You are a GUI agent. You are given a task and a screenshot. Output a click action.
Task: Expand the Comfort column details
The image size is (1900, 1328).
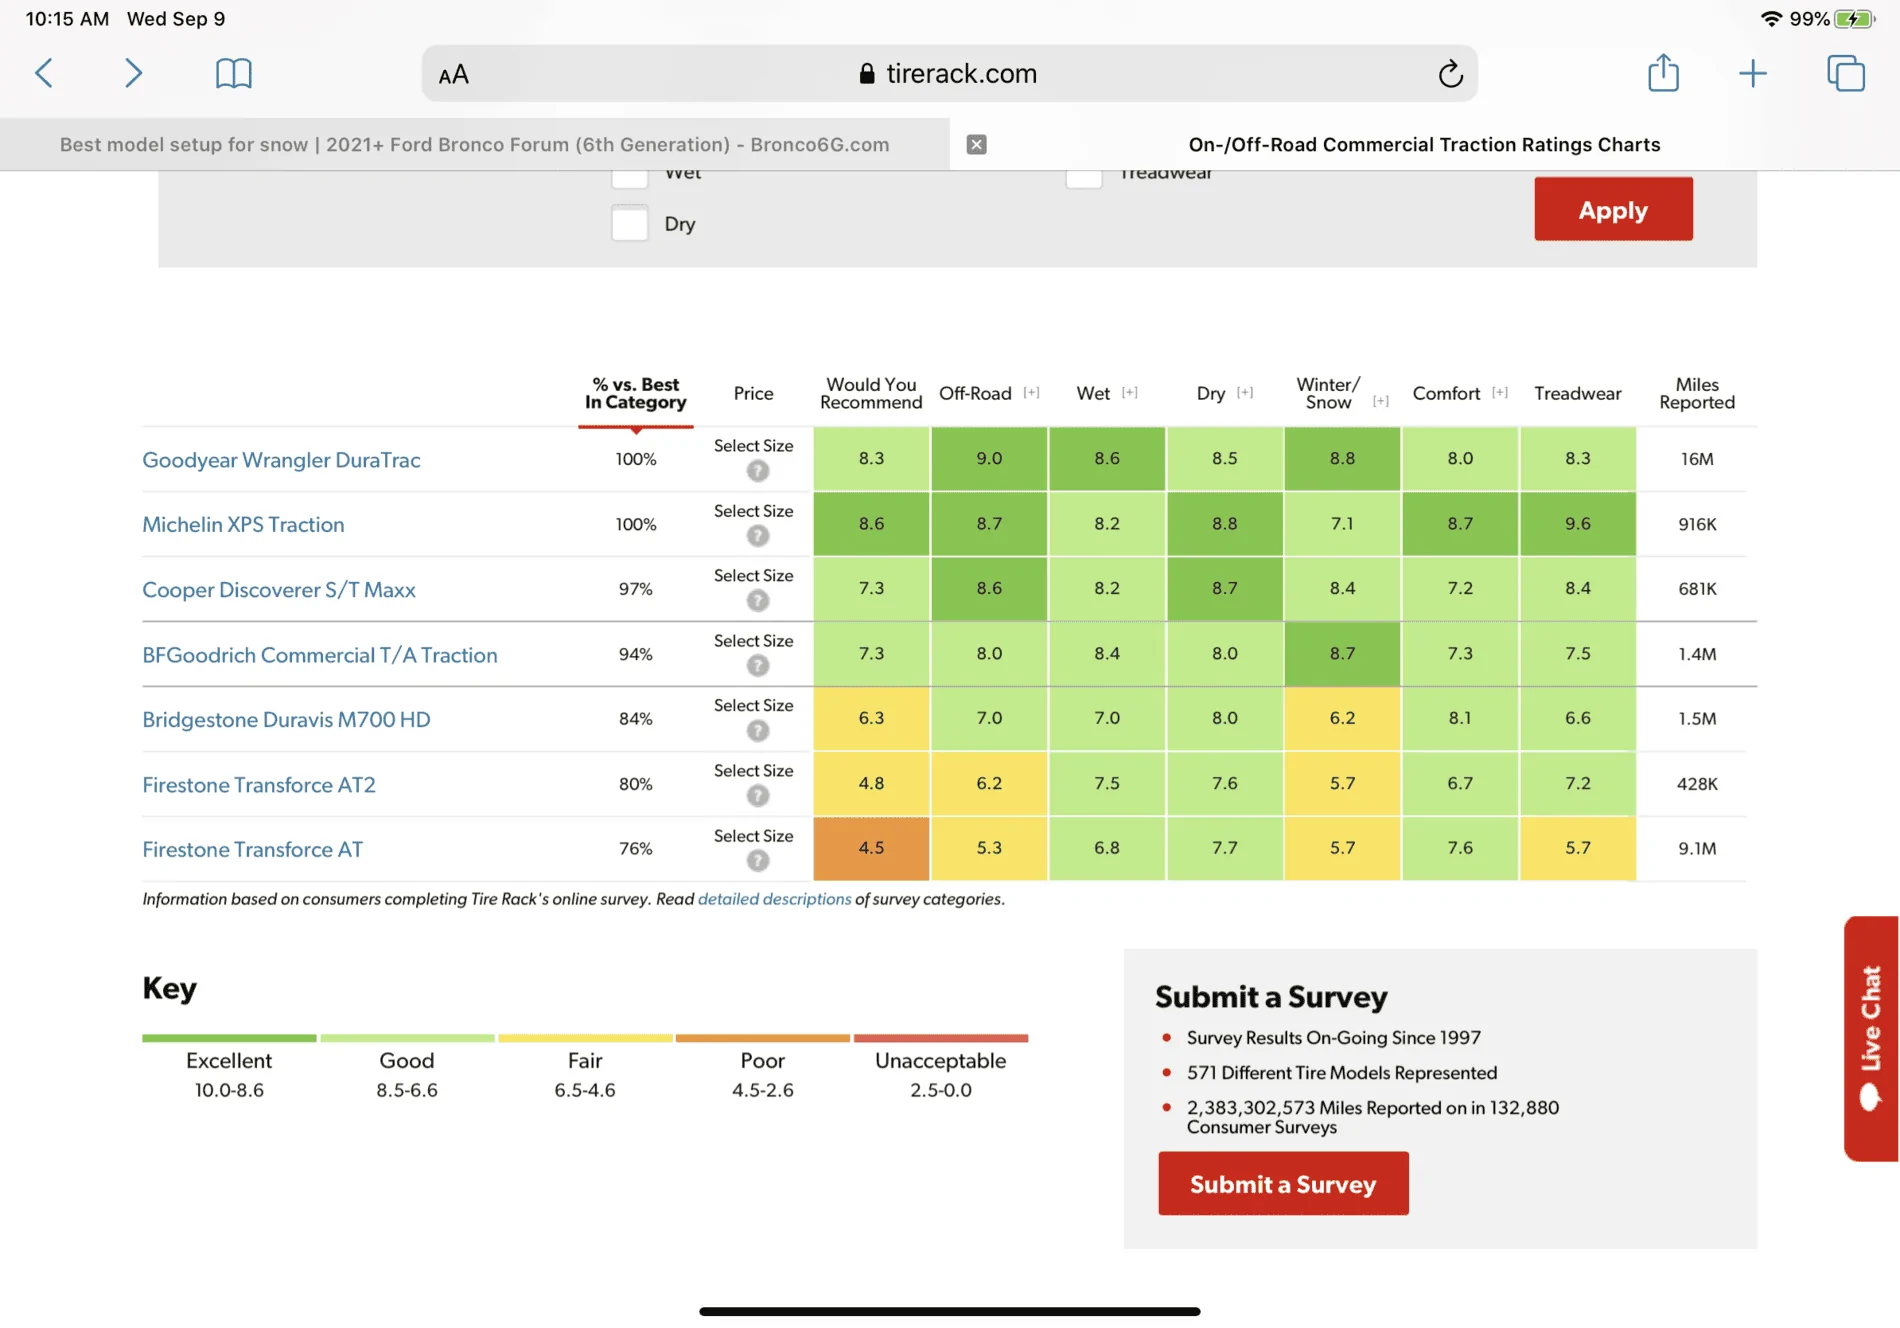click(1499, 393)
